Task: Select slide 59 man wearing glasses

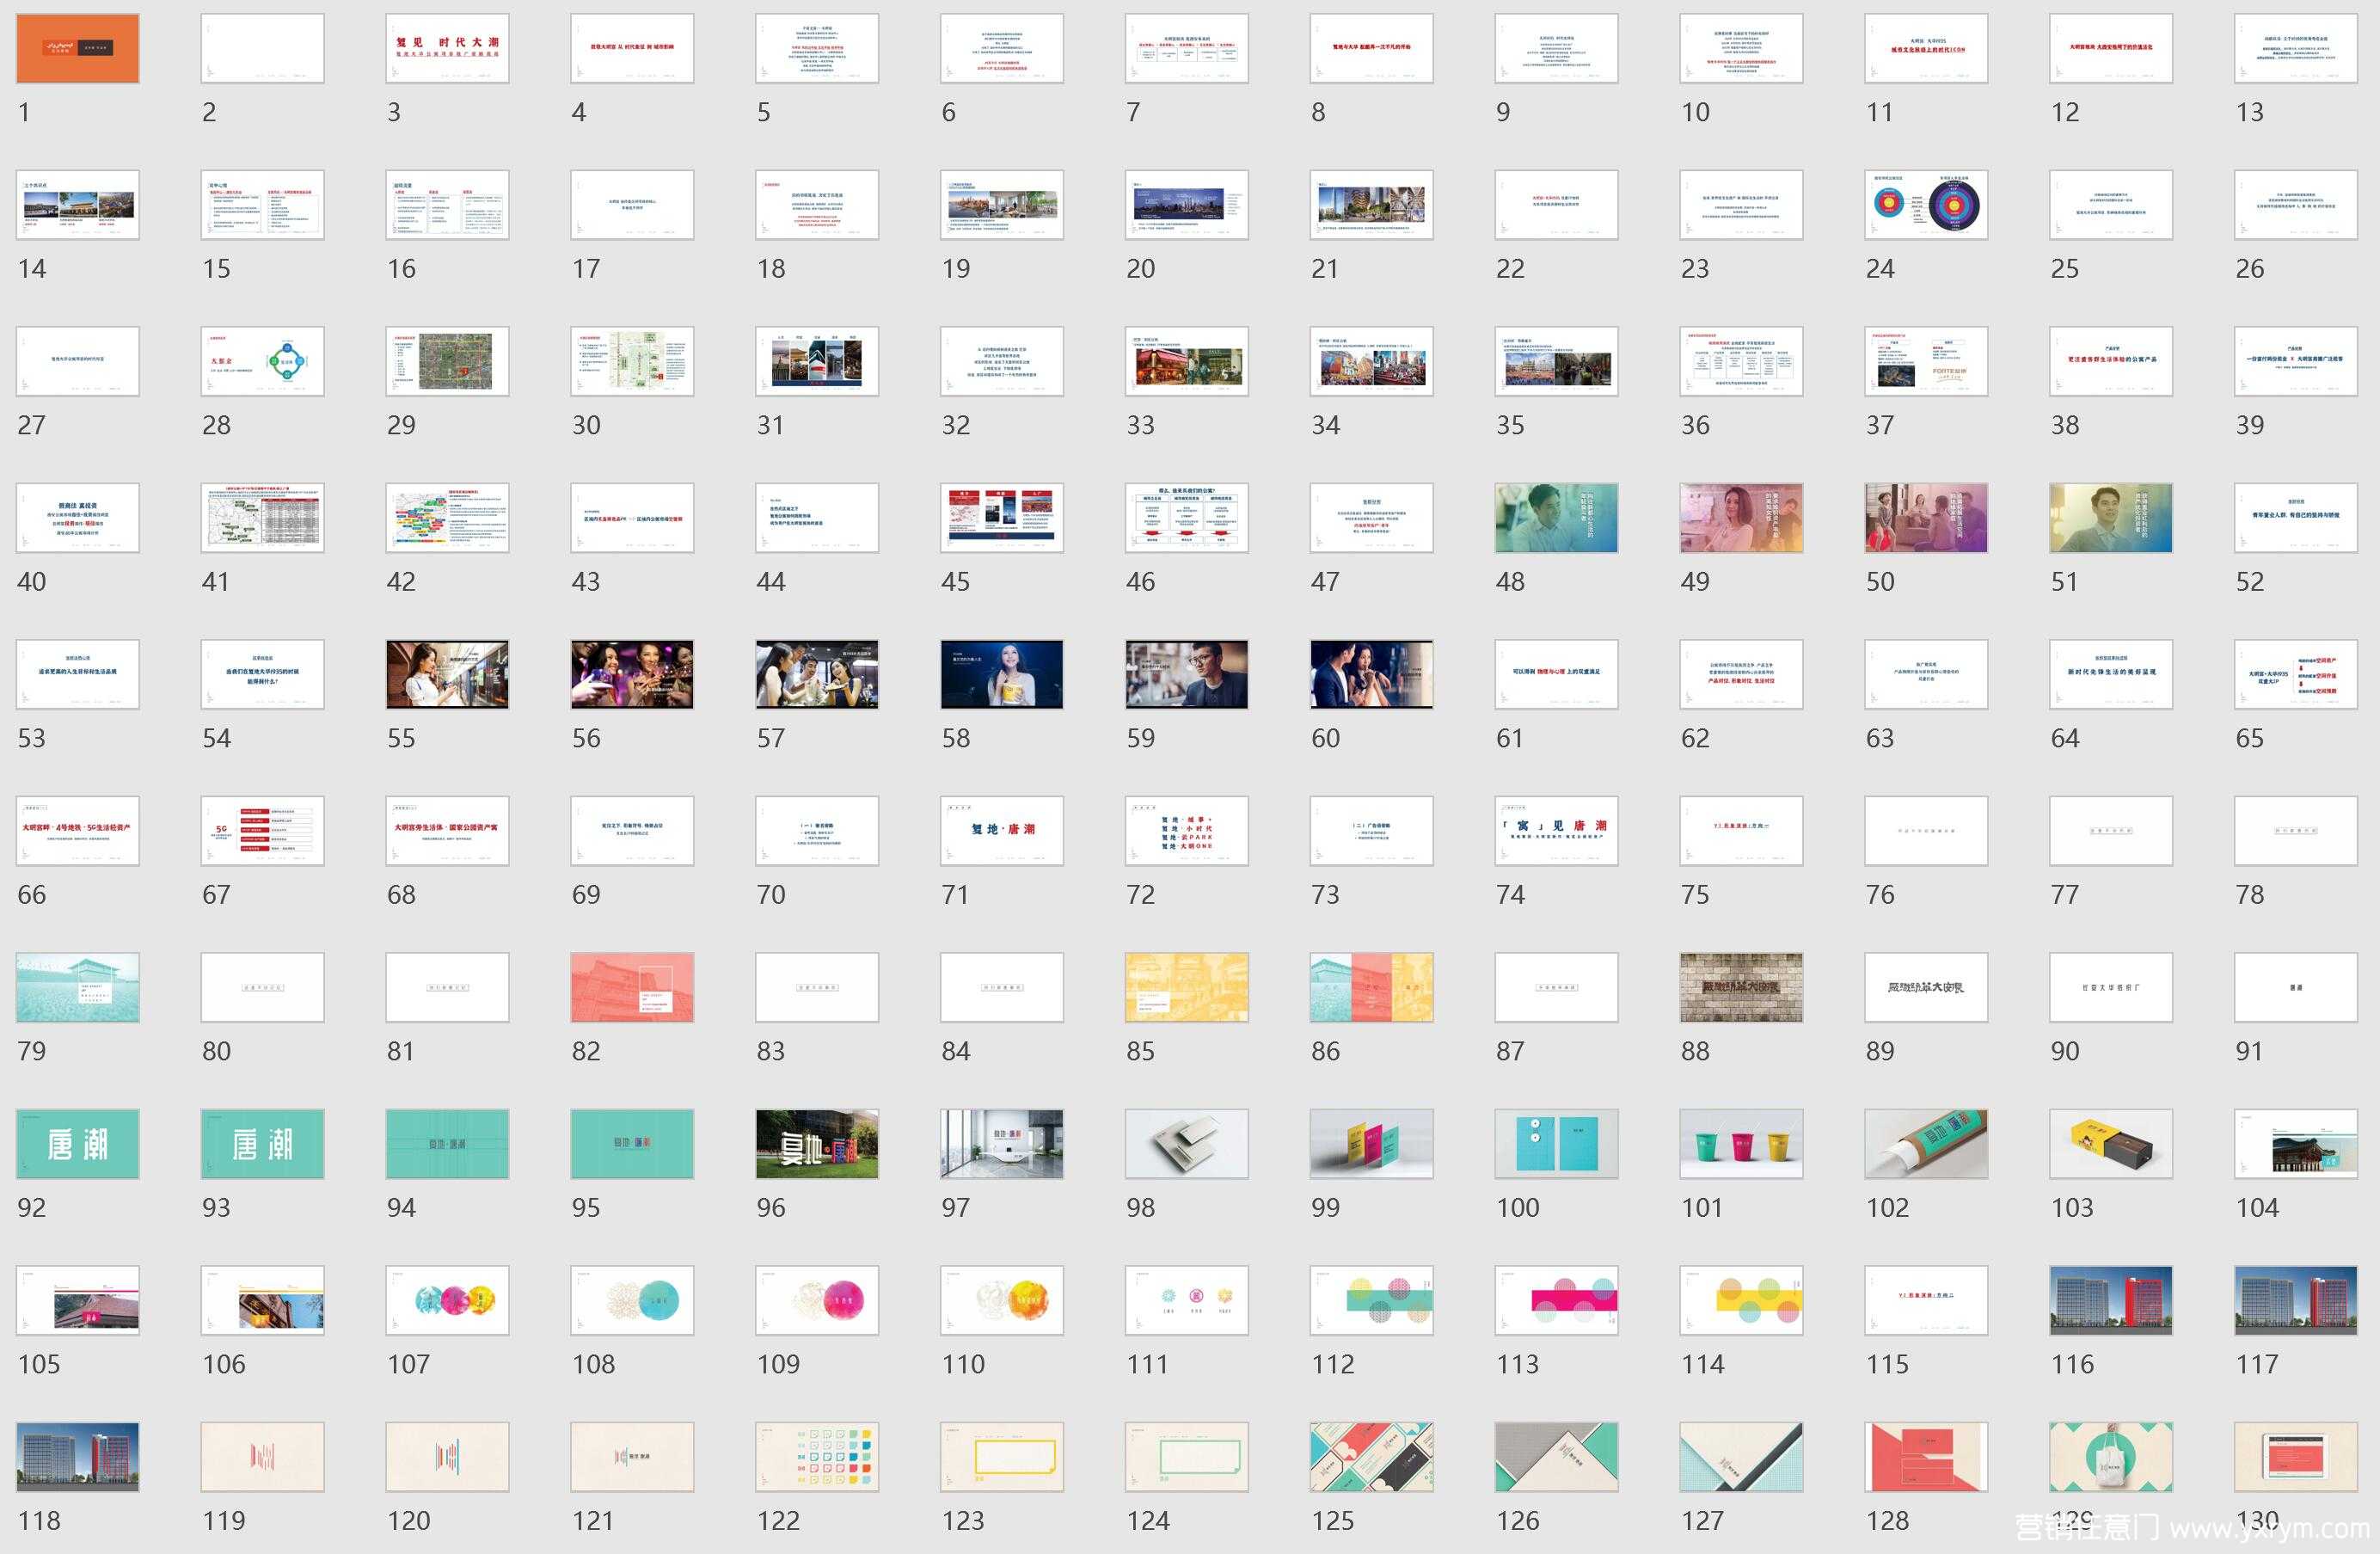Action: pyautogui.click(x=1186, y=674)
